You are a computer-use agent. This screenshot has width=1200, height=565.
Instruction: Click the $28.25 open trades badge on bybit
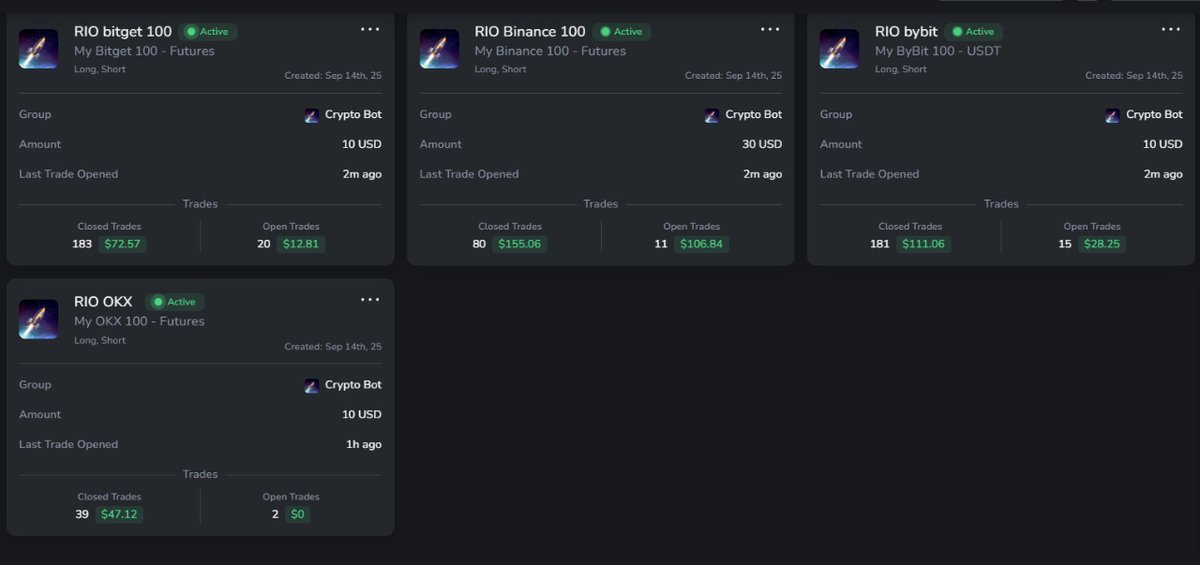click(x=1102, y=244)
